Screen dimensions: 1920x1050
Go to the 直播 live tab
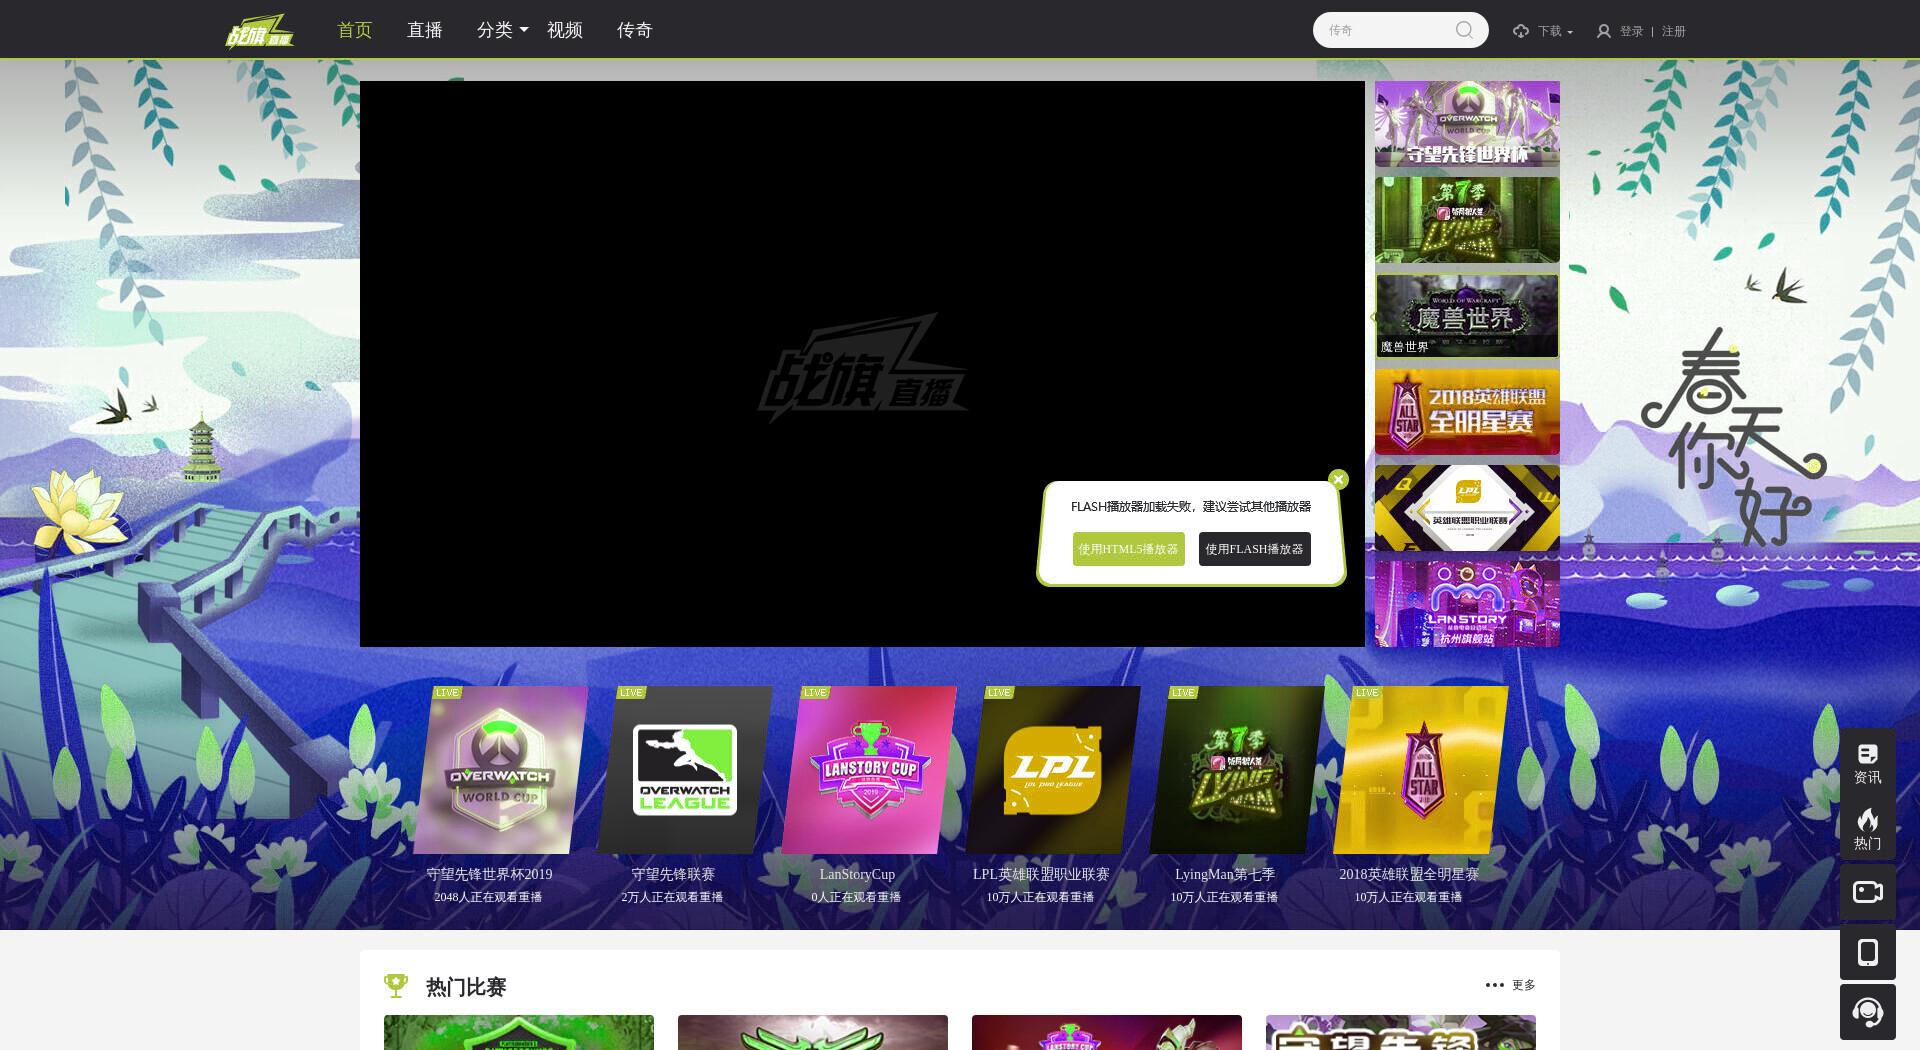point(425,30)
